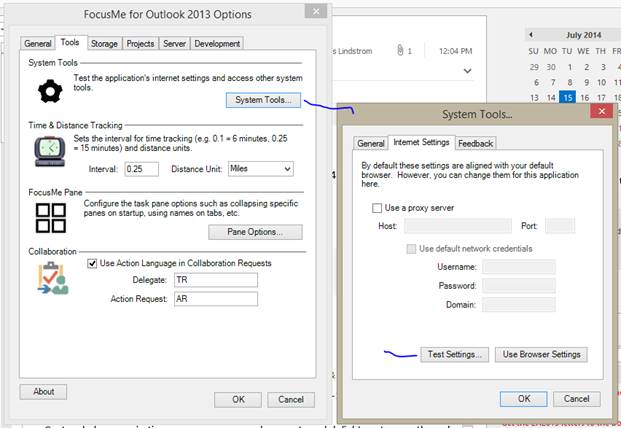Click the System Tools gear icon

coord(50,91)
